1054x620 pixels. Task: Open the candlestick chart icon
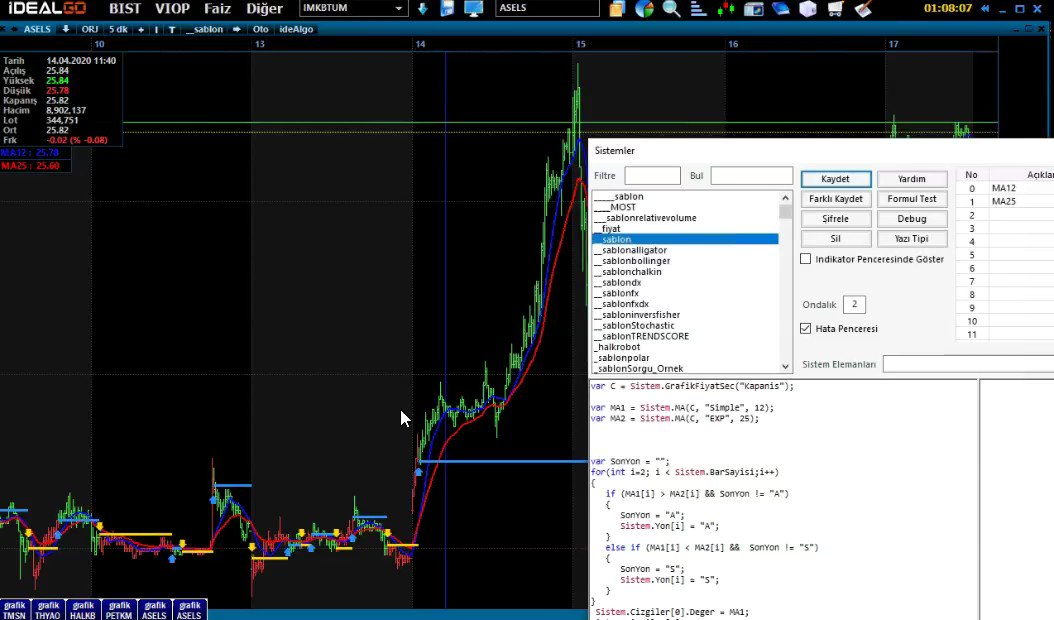click(726, 9)
